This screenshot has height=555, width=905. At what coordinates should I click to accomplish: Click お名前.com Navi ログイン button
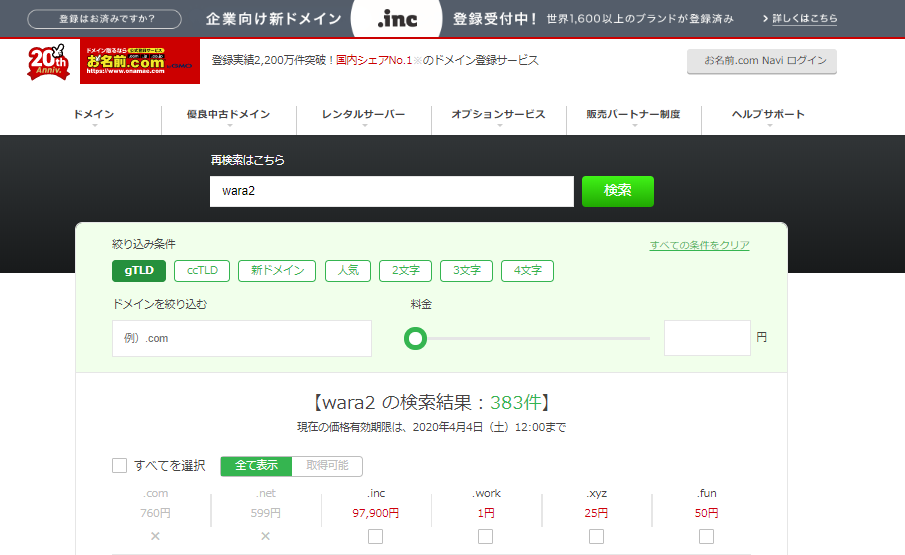[x=762, y=61]
